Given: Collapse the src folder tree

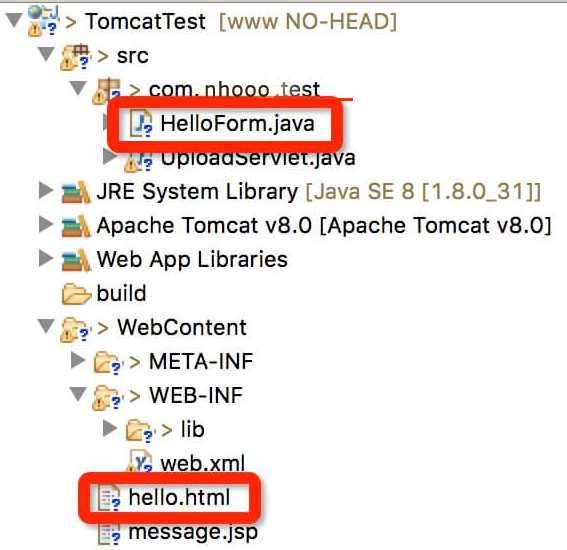Looking at the screenshot, I should (46, 54).
